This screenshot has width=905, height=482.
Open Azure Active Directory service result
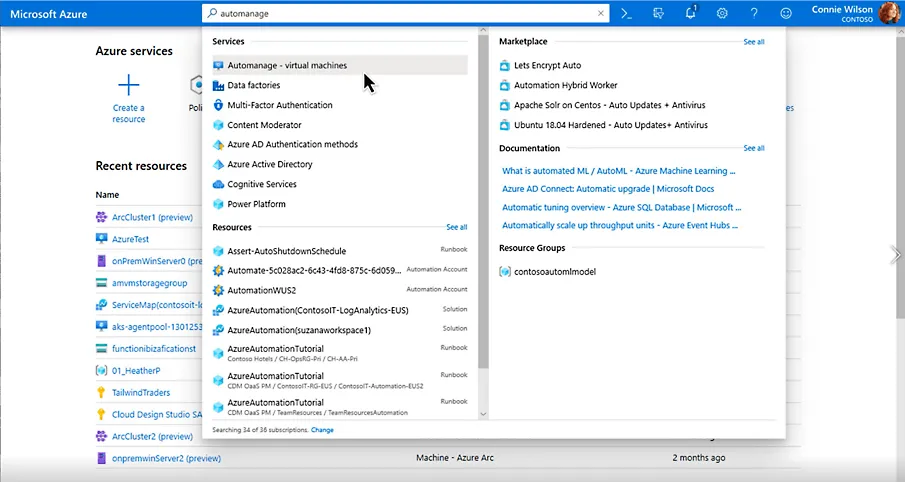click(x=270, y=164)
